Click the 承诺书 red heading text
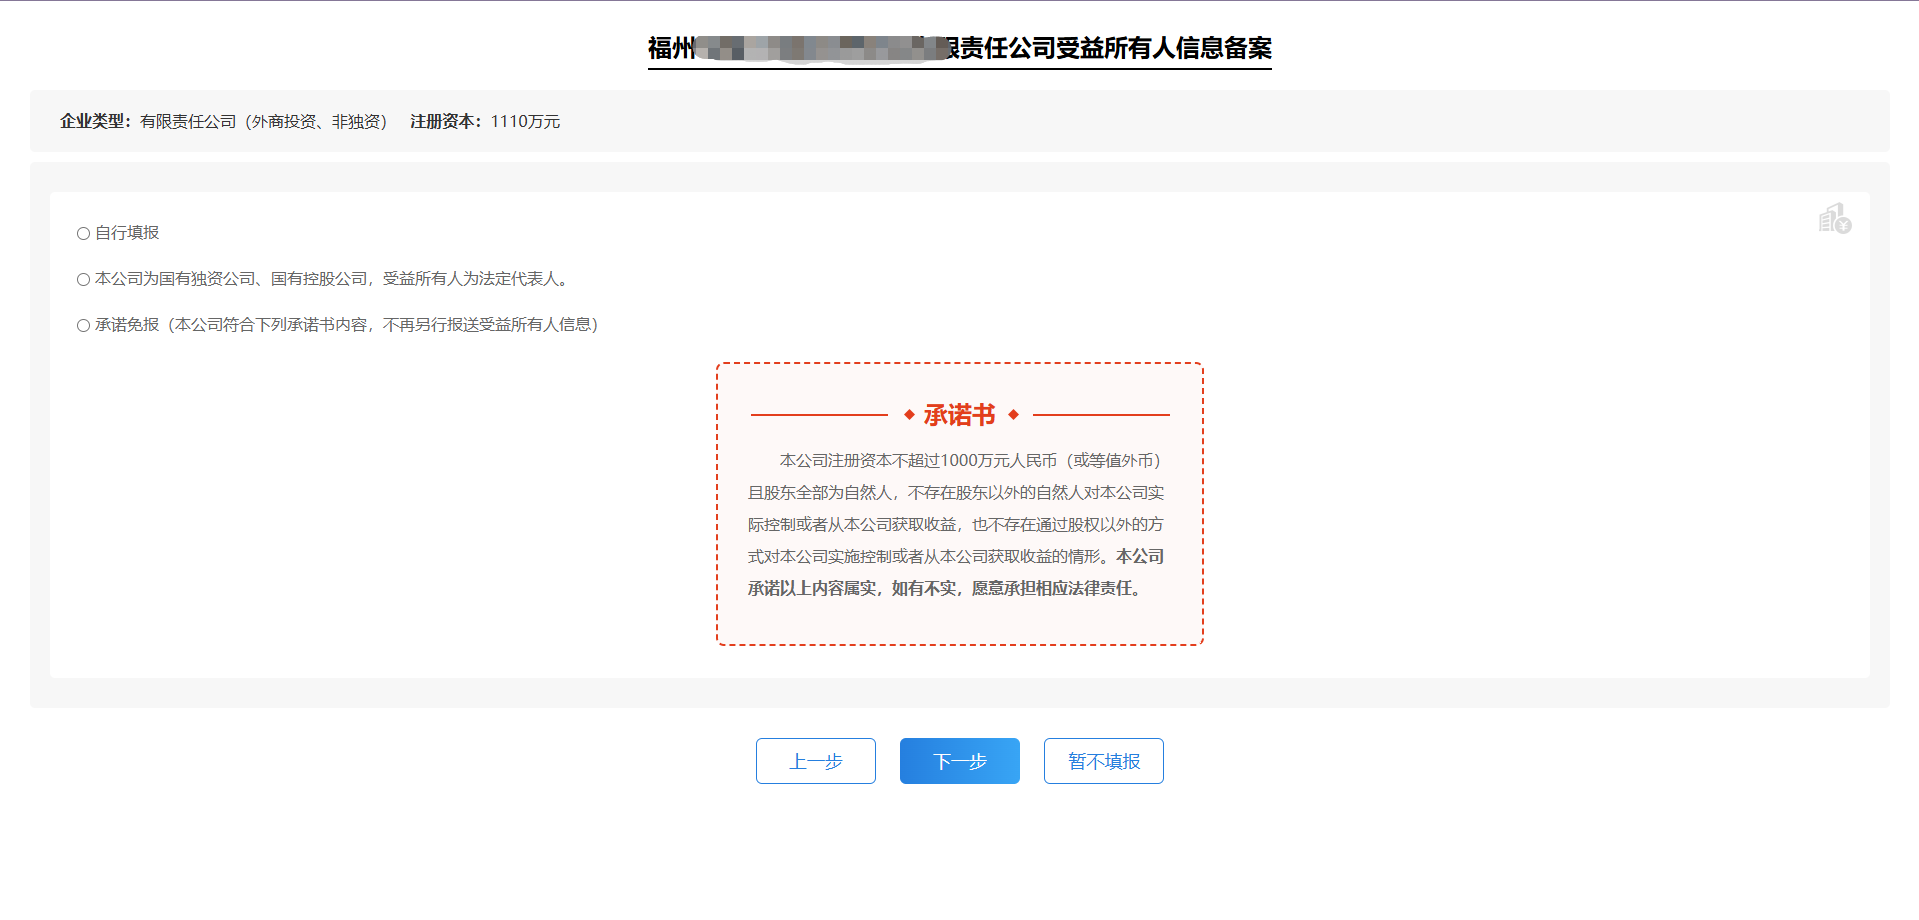The height and width of the screenshot is (920, 1919). 959,415
